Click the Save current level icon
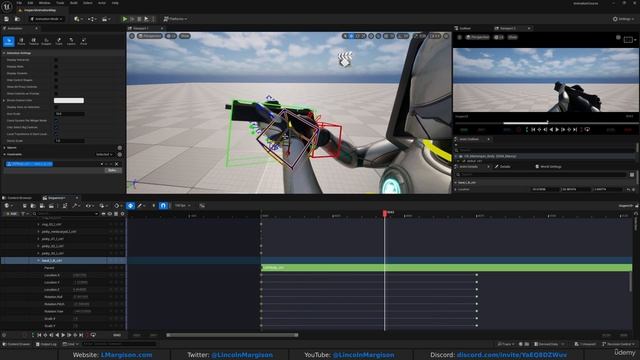Image resolution: width=640 pixels, height=360 pixels. [x=7, y=19]
